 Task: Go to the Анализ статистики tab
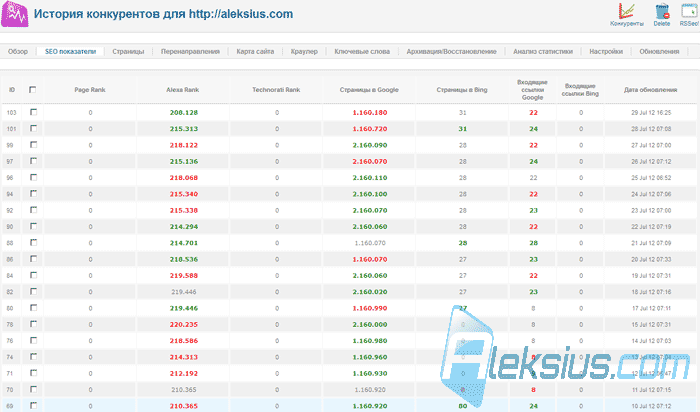[x=543, y=51]
